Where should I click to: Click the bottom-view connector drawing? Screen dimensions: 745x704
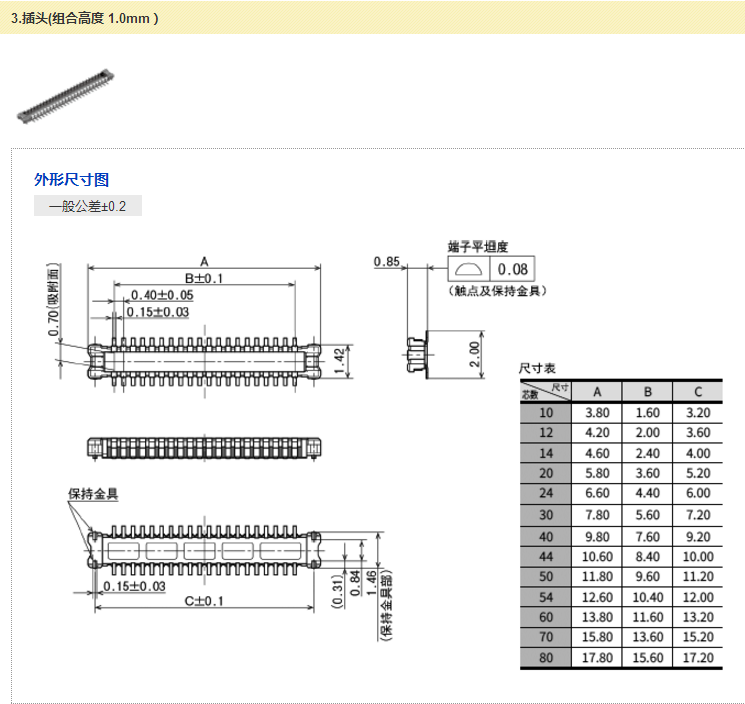click(204, 550)
